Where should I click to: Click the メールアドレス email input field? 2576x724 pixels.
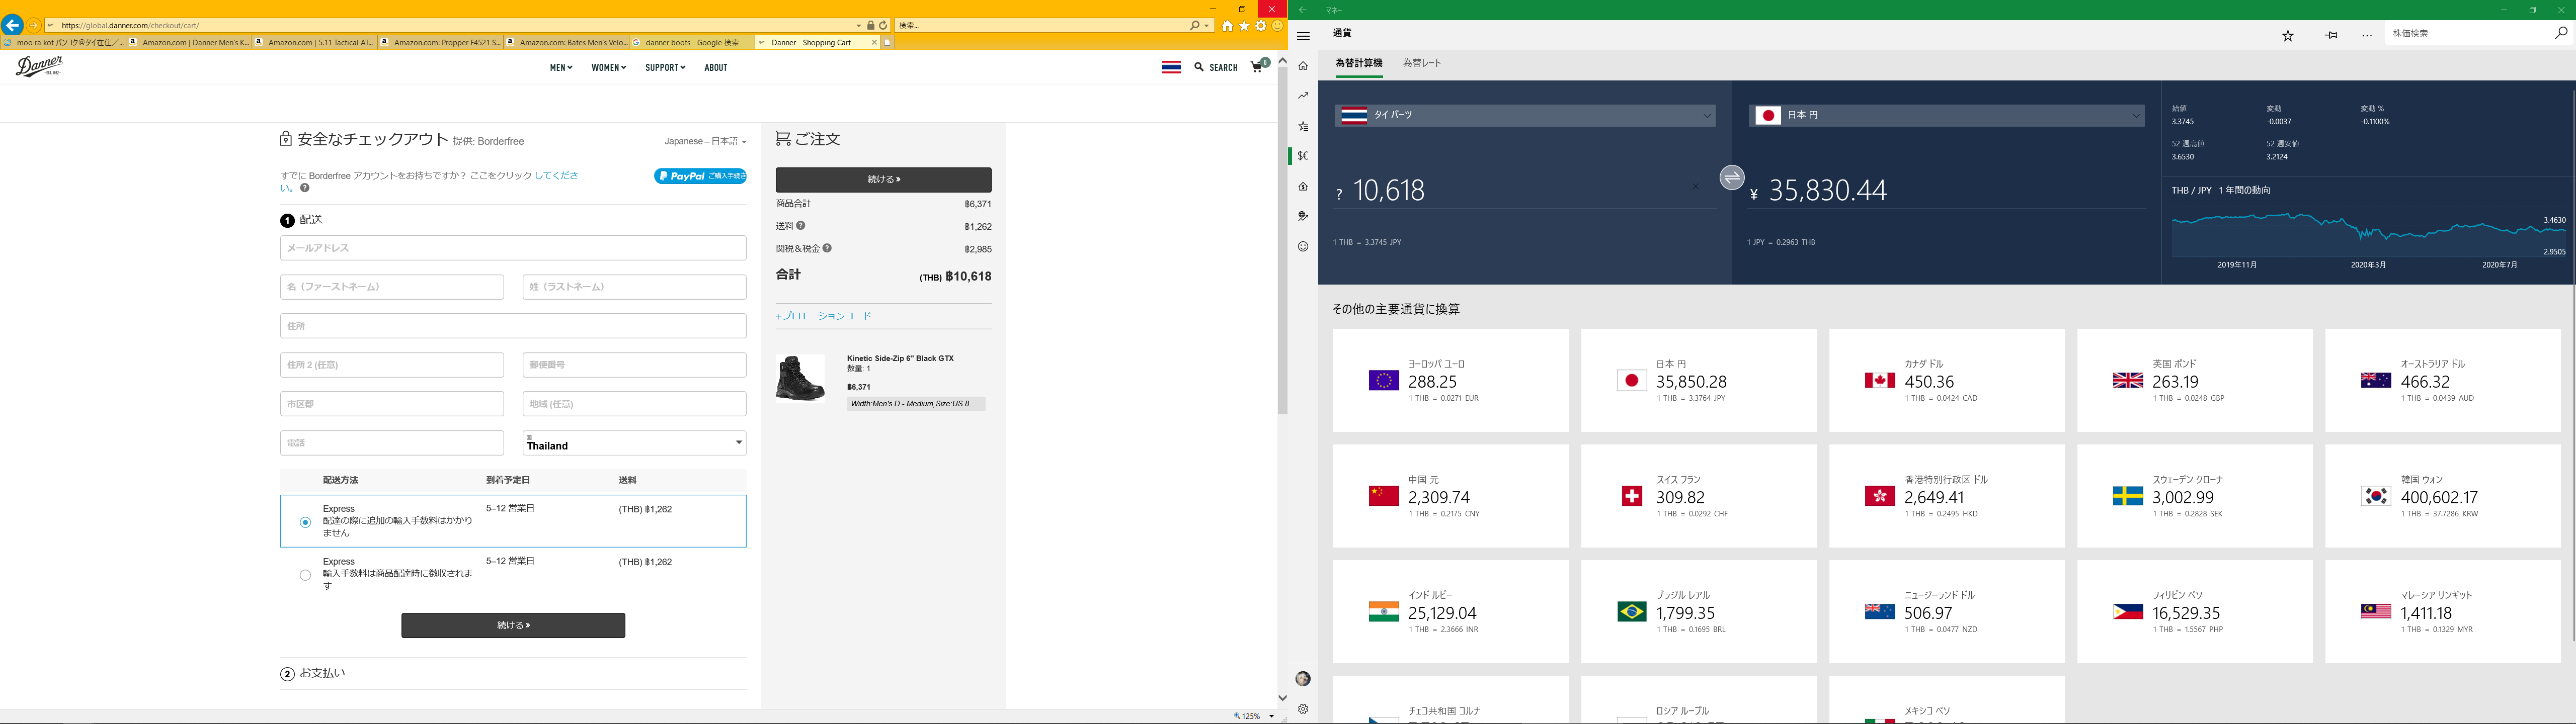[513, 248]
